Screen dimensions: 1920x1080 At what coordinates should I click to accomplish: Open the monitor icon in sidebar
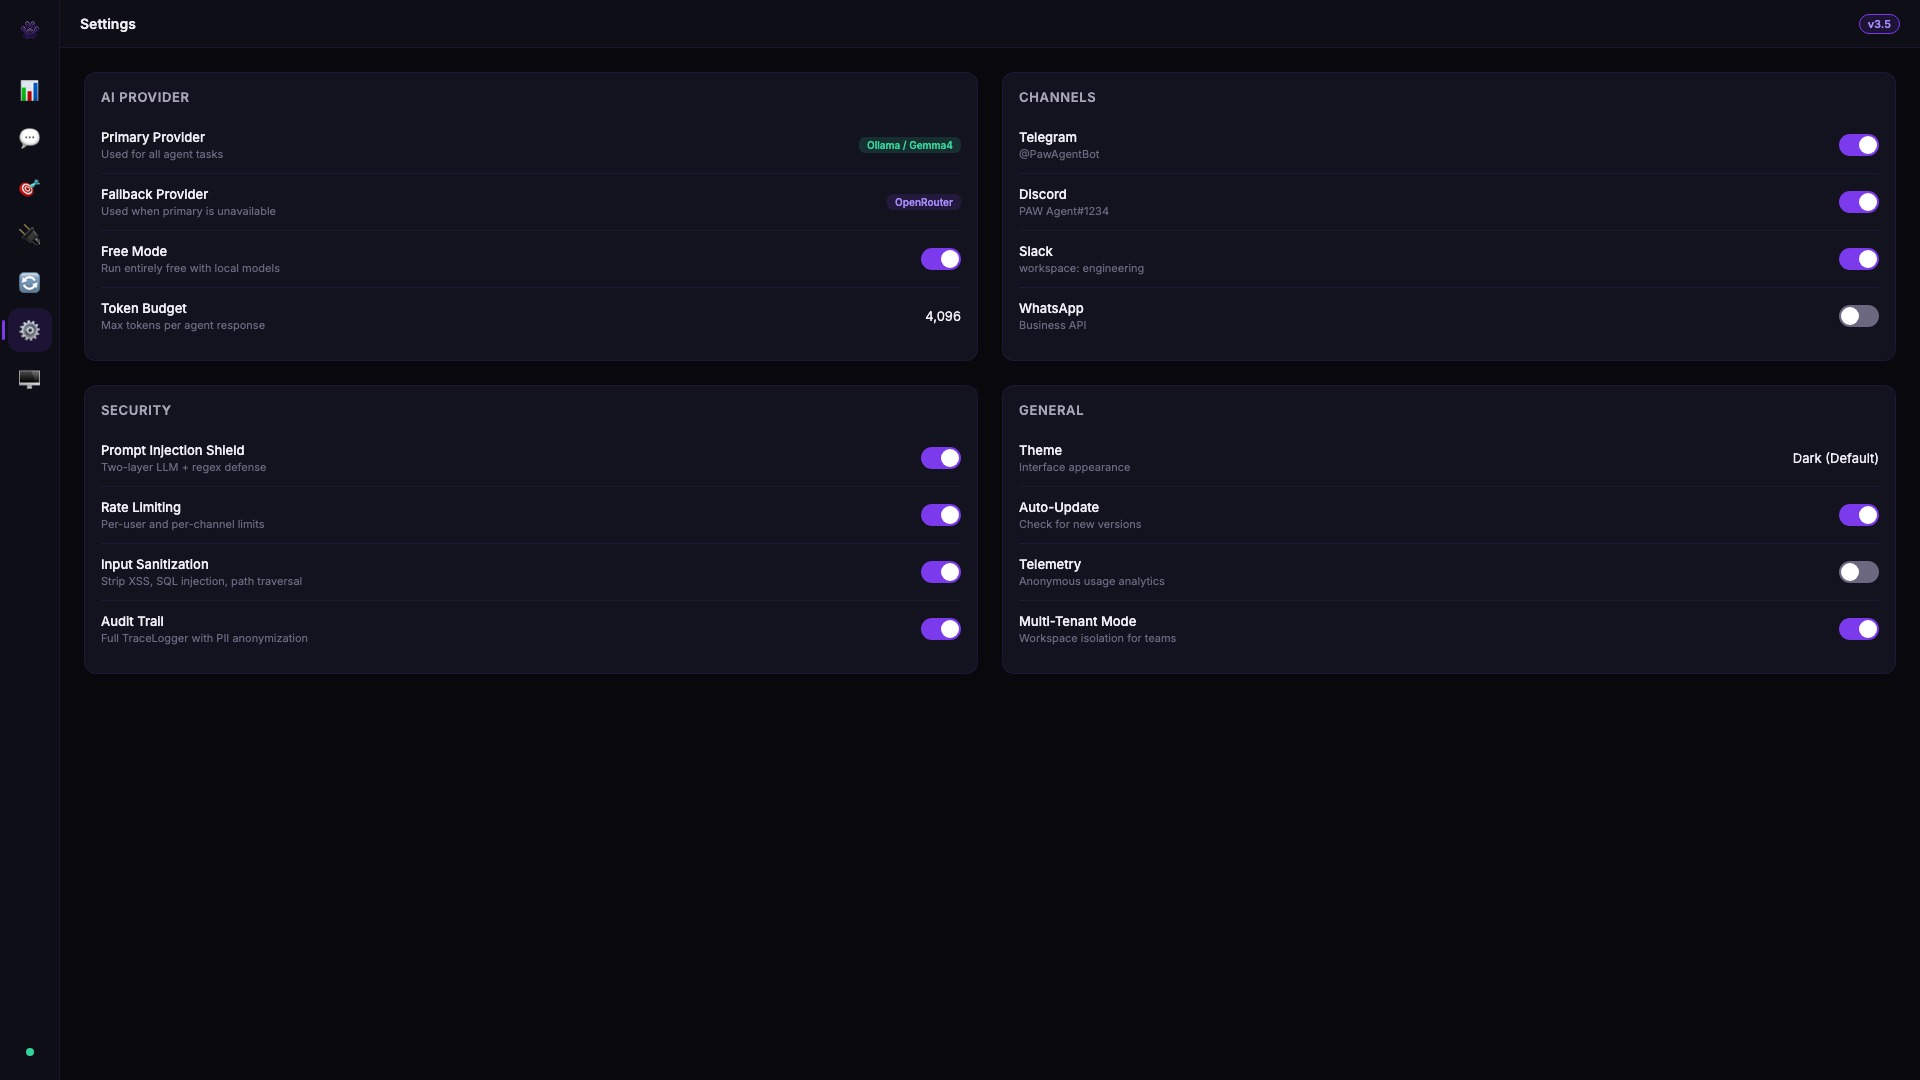pos(30,379)
